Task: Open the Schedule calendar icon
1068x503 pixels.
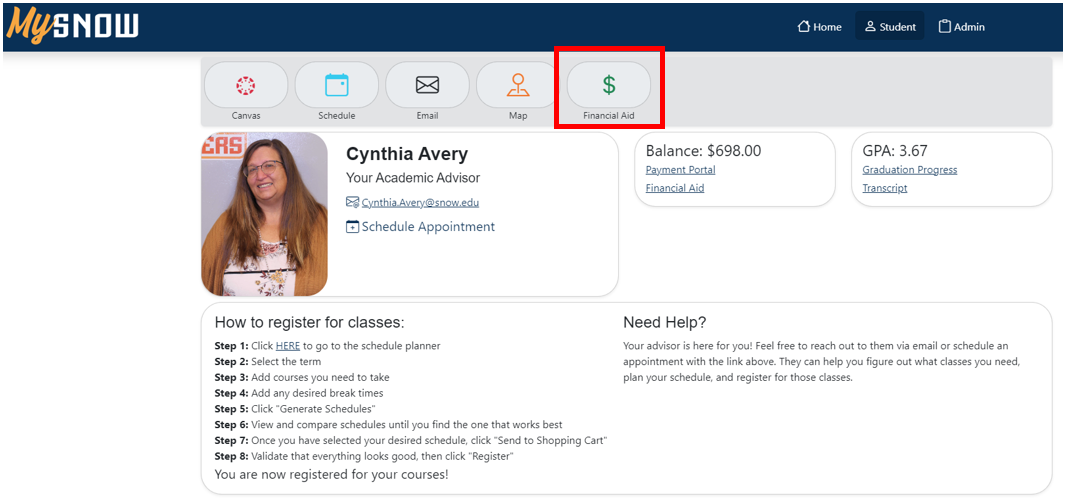Action: [x=337, y=86]
